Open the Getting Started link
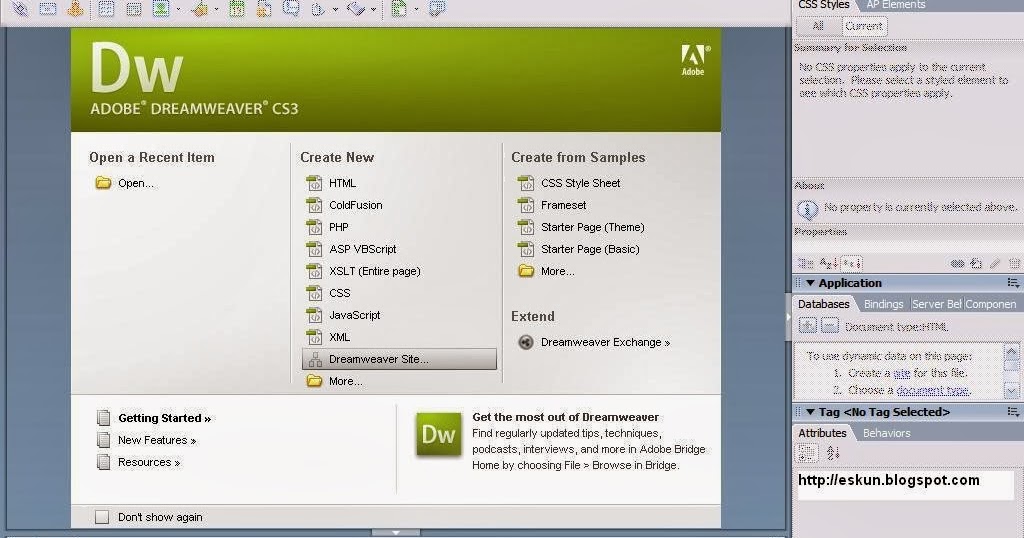Screen dimensions: 1024x538 (x=154, y=418)
